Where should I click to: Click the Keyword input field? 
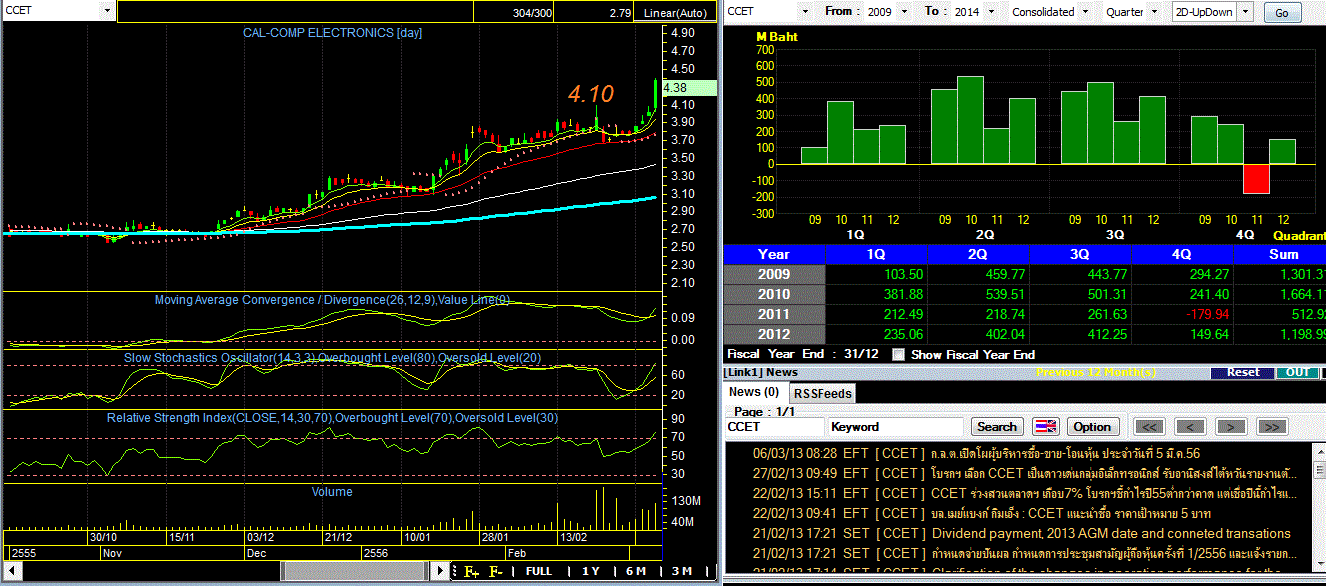(x=896, y=427)
